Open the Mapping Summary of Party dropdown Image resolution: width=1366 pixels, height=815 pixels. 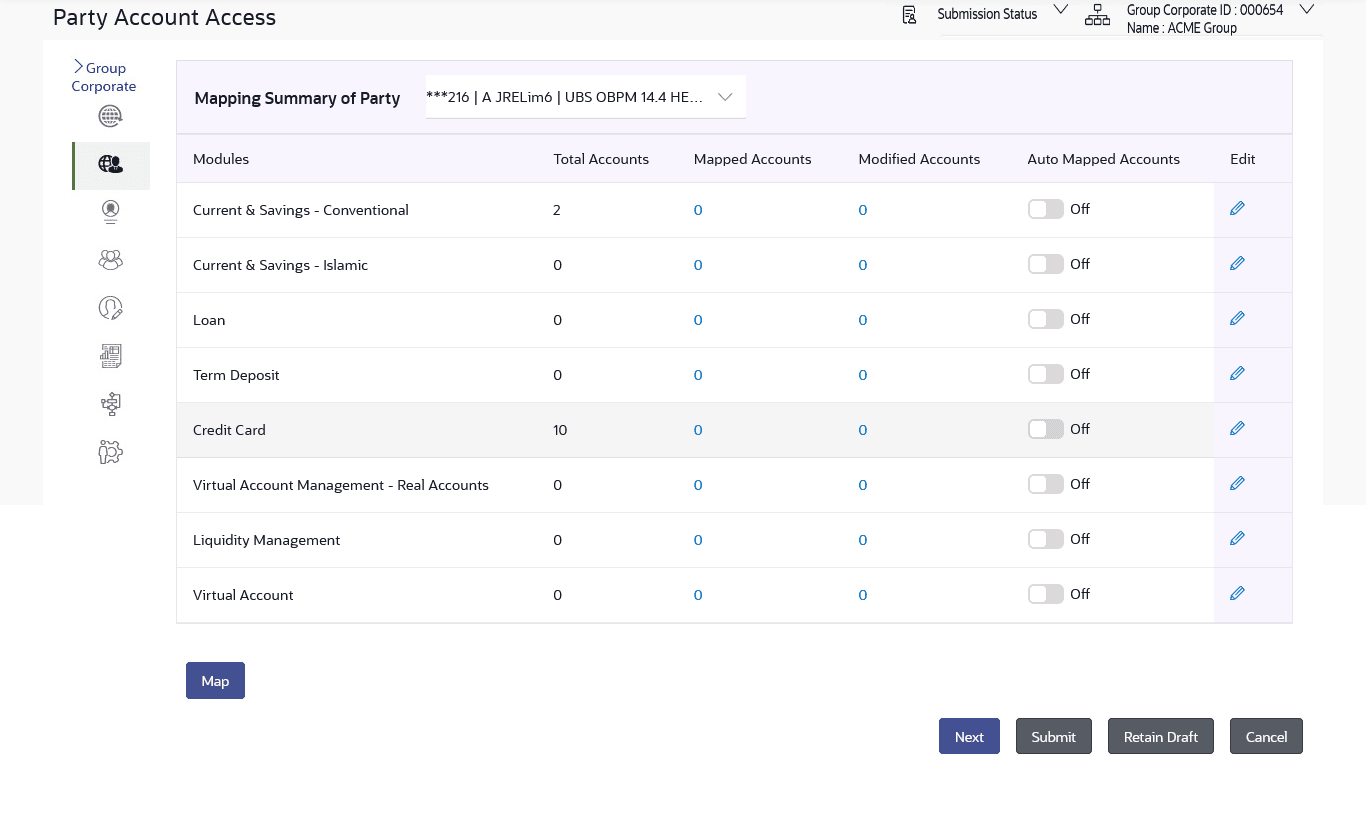[x=725, y=97]
